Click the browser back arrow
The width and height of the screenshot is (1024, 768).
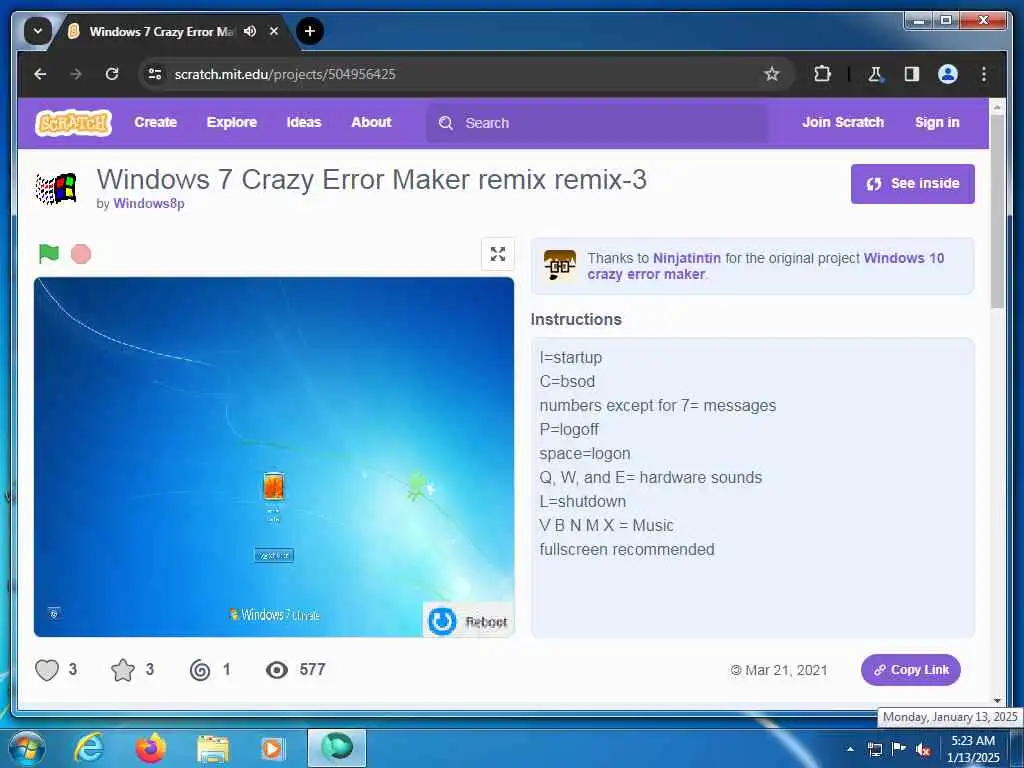[x=40, y=74]
